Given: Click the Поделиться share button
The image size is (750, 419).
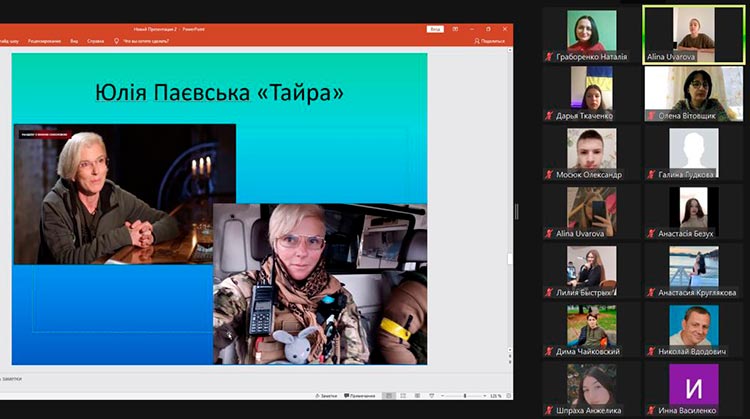Looking at the screenshot, I should (x=491, y=41).
